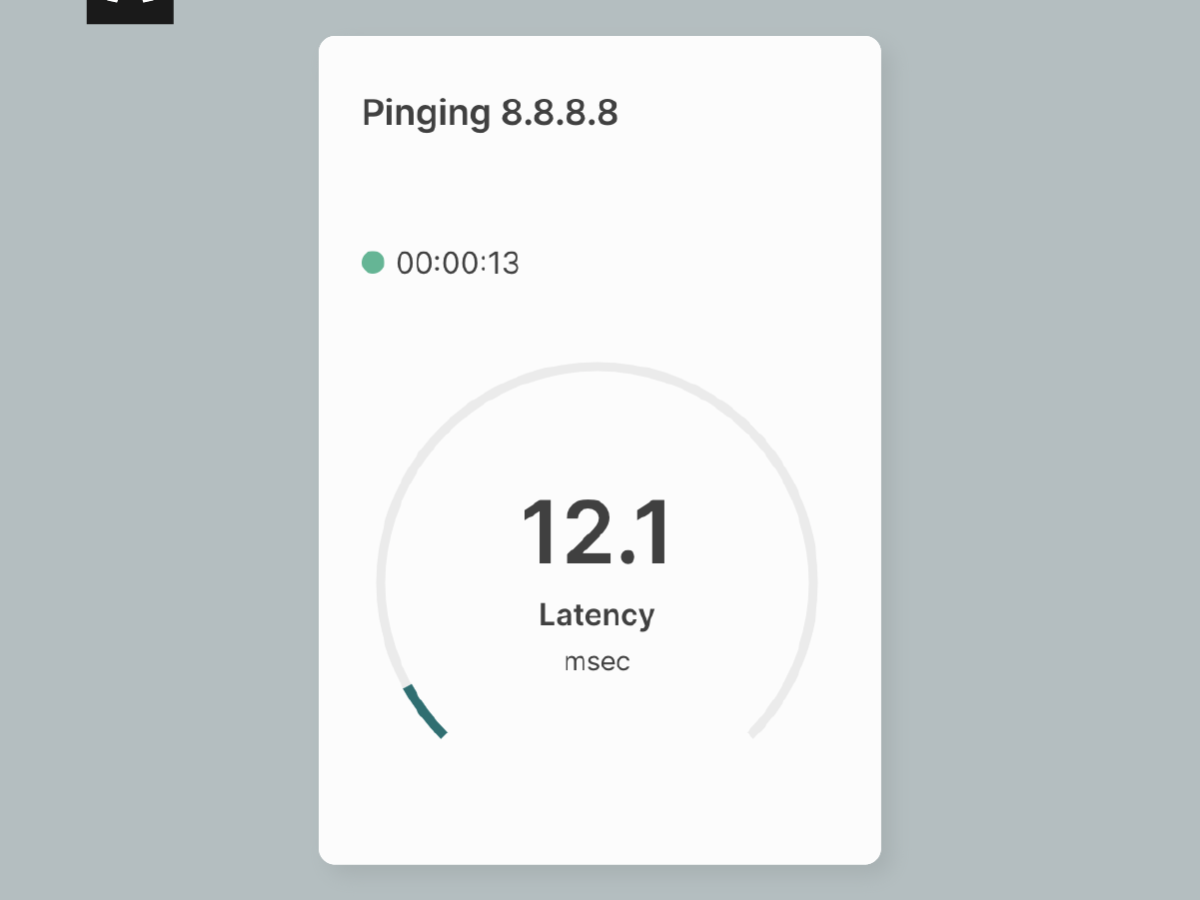Click the gray gauge arc at its top
Viewport: 1200px width, 900px height.
point(597,367)
